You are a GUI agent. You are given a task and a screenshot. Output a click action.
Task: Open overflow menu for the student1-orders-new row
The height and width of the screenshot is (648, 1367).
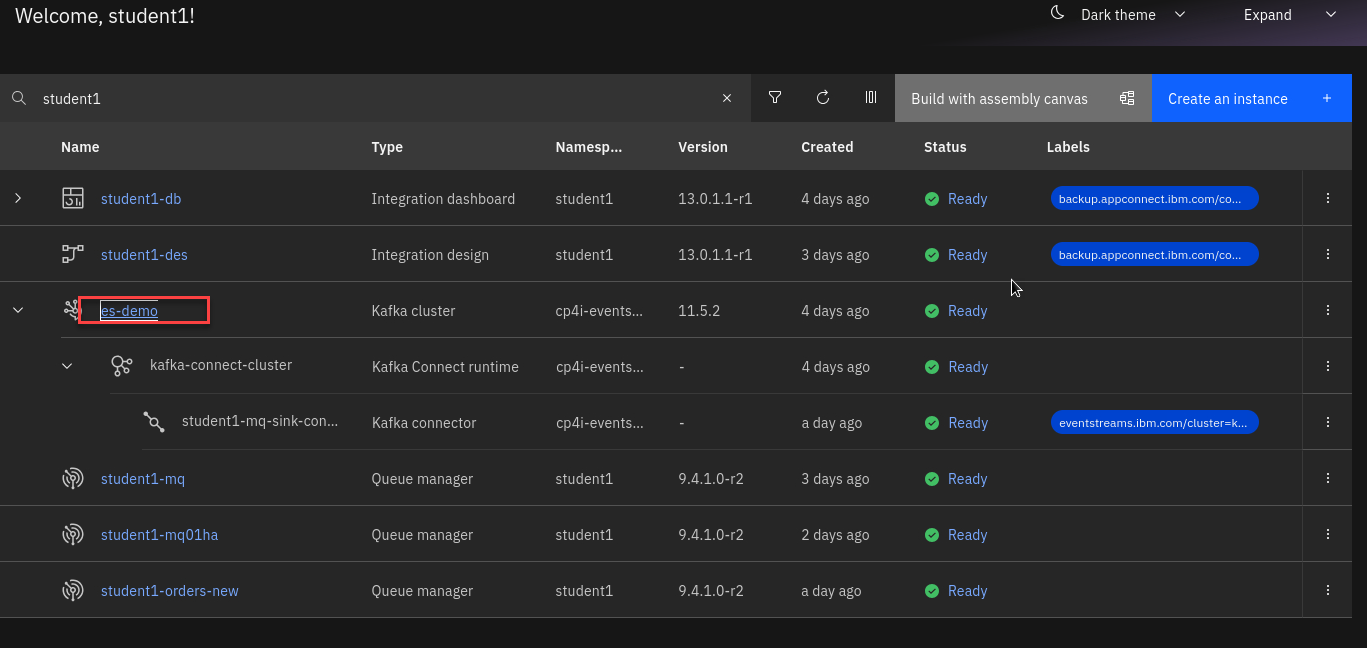tap(1328, 590)
